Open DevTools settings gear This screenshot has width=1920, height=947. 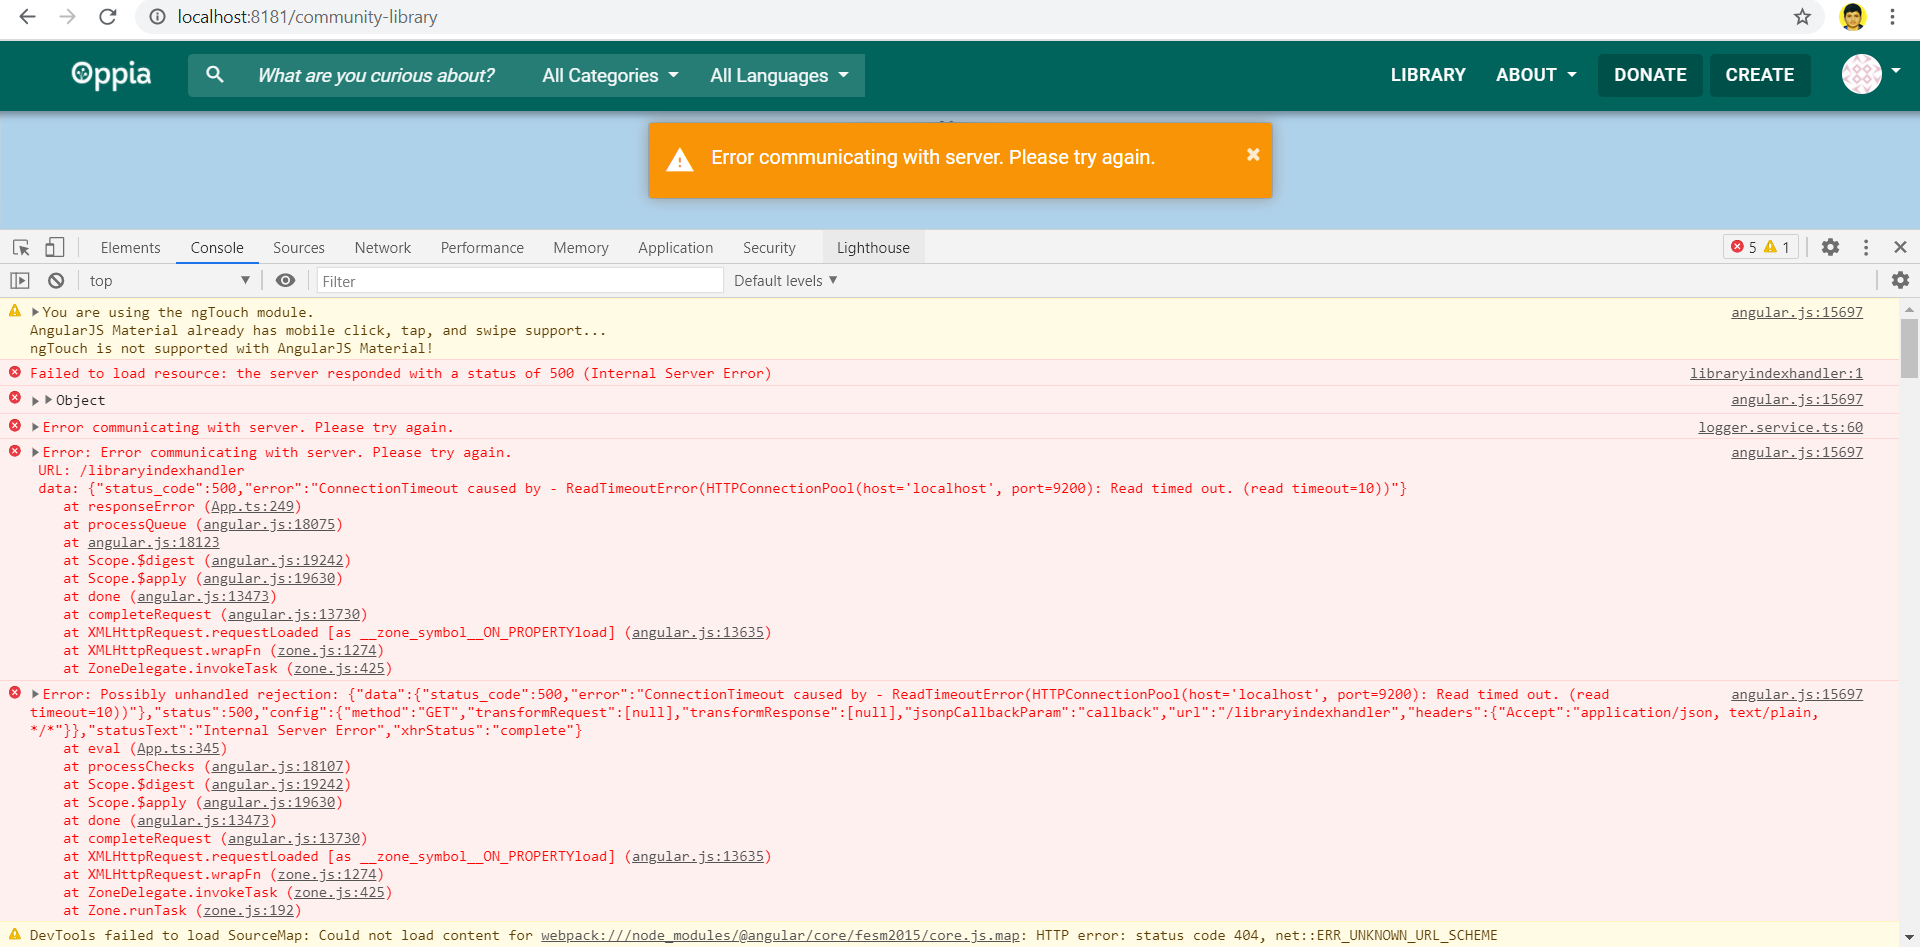[1830, 247]
